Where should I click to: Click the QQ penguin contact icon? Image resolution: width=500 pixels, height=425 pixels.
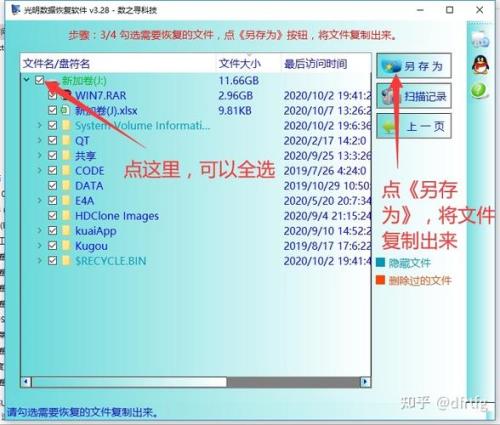[480, 65]
